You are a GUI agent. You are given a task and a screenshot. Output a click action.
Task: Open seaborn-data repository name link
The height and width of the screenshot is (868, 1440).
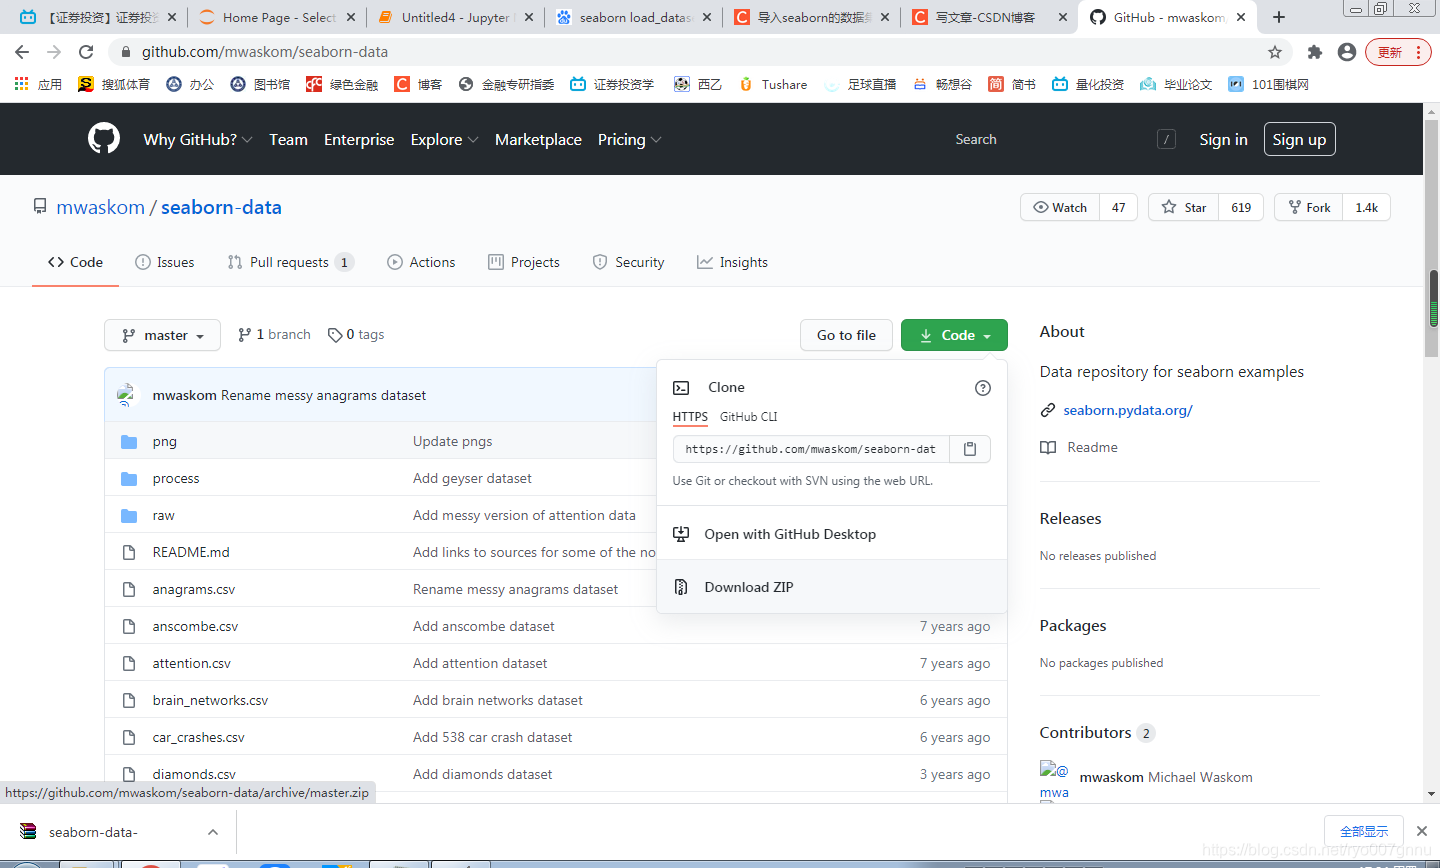[221, 207]
